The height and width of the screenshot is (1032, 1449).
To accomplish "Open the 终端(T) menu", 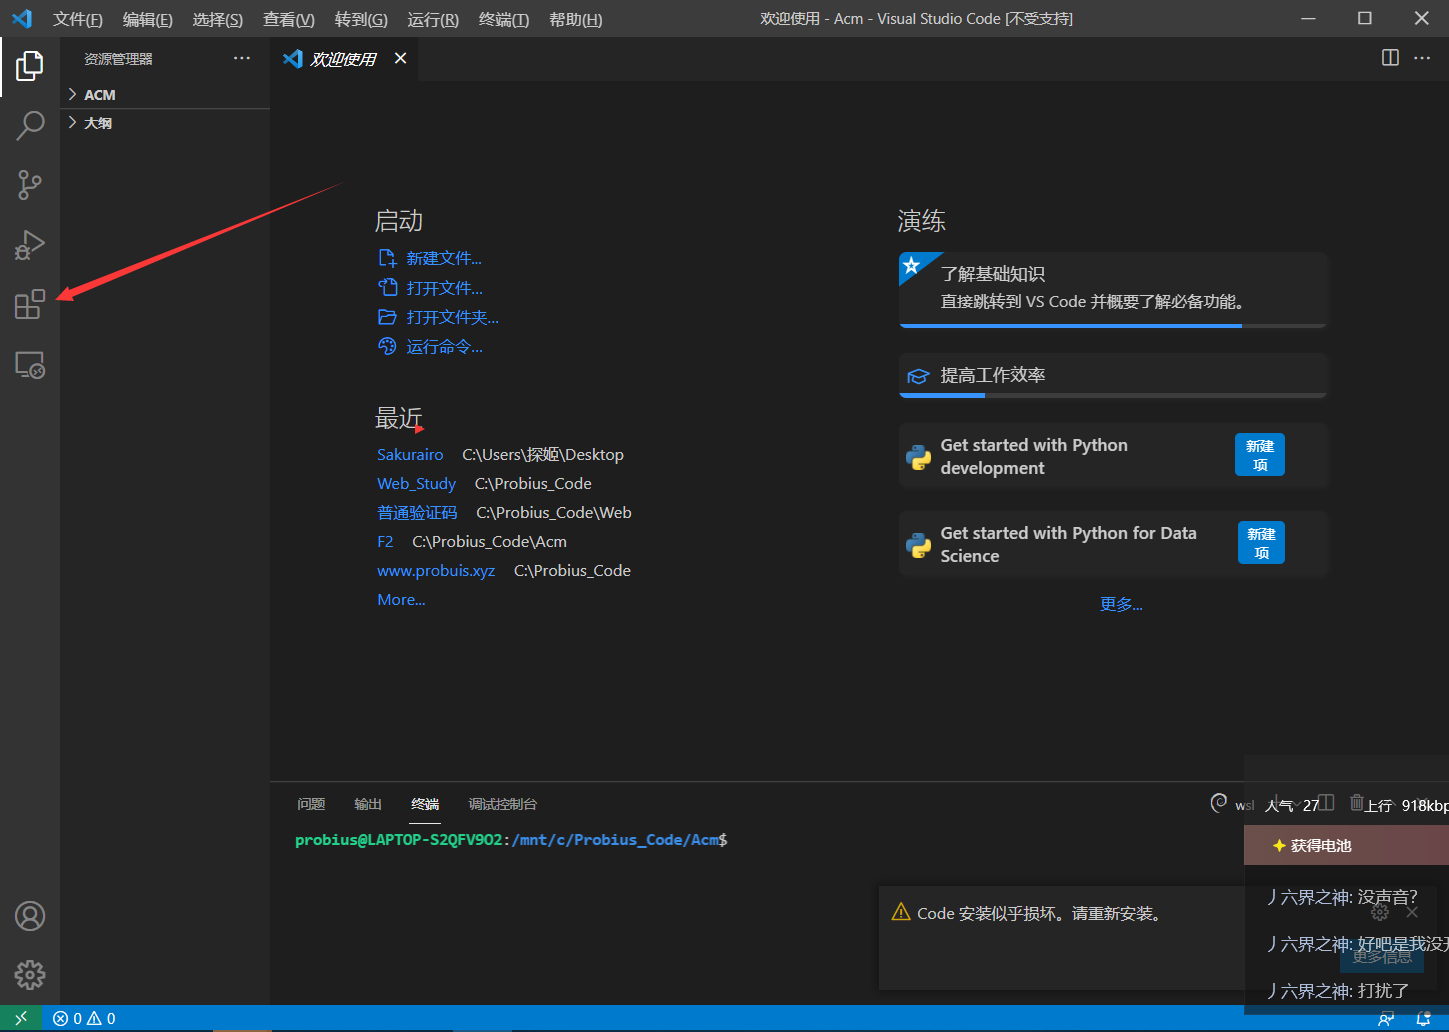I will pos(504,19).
